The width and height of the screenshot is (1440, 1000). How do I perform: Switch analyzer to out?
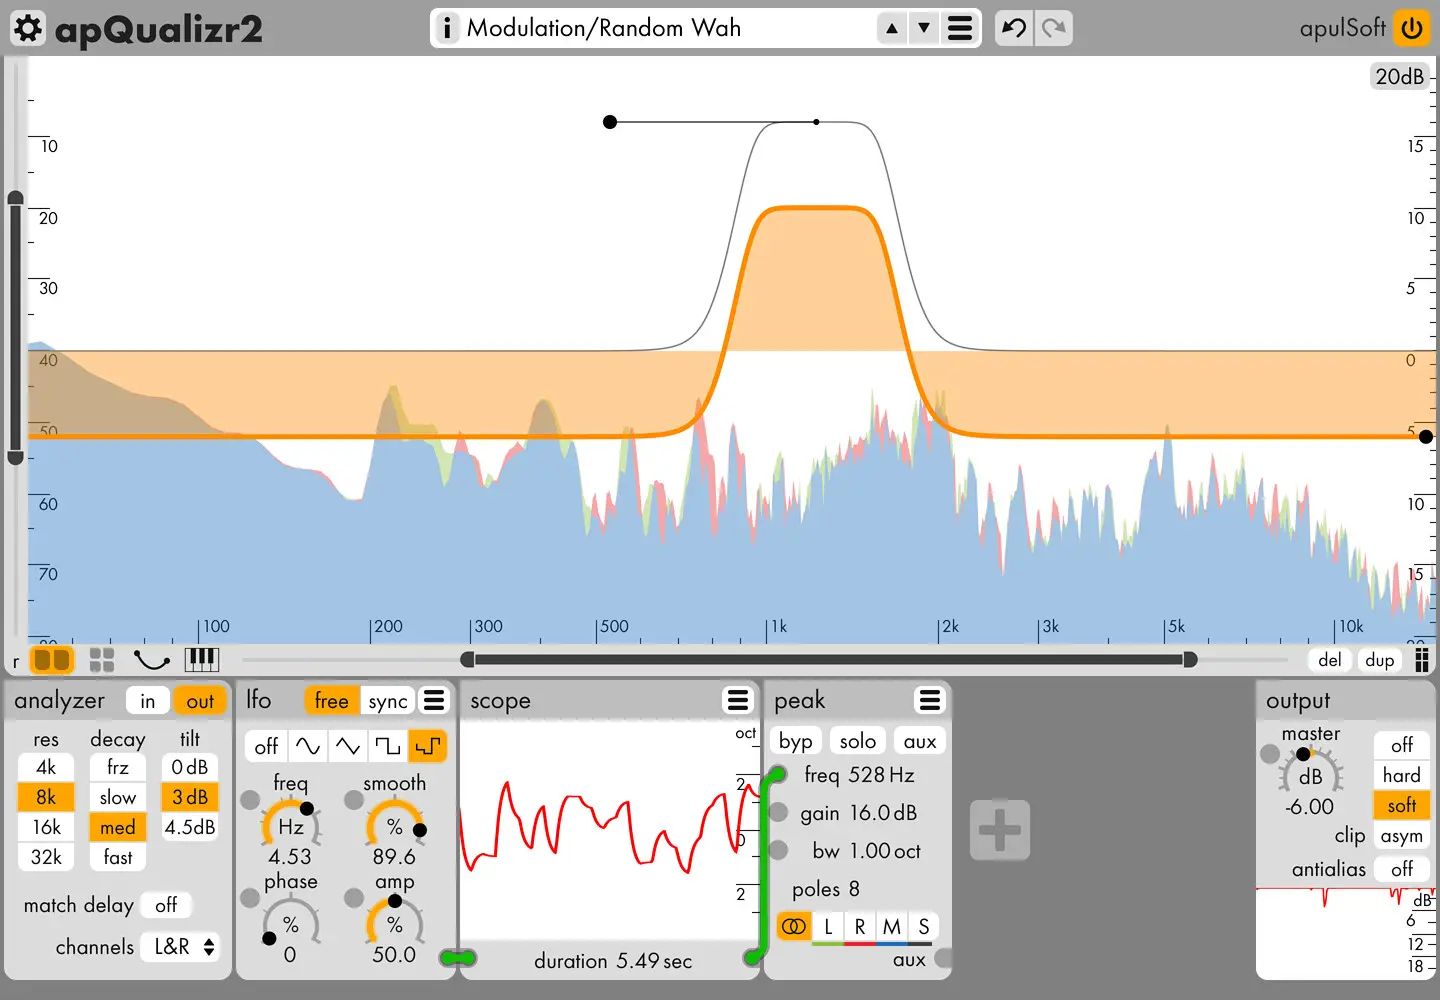click(x=200, y=701)
